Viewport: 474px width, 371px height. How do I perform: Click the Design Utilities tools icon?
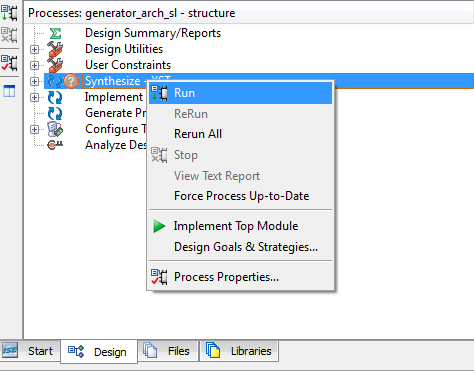[55, 49]
